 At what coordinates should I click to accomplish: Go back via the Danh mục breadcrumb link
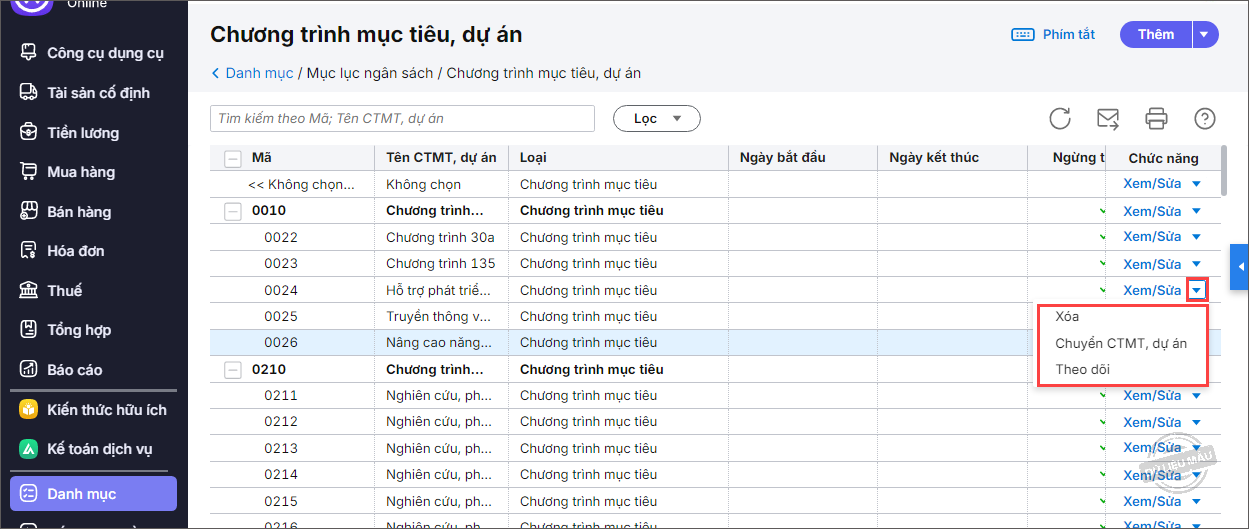point(258,73)
